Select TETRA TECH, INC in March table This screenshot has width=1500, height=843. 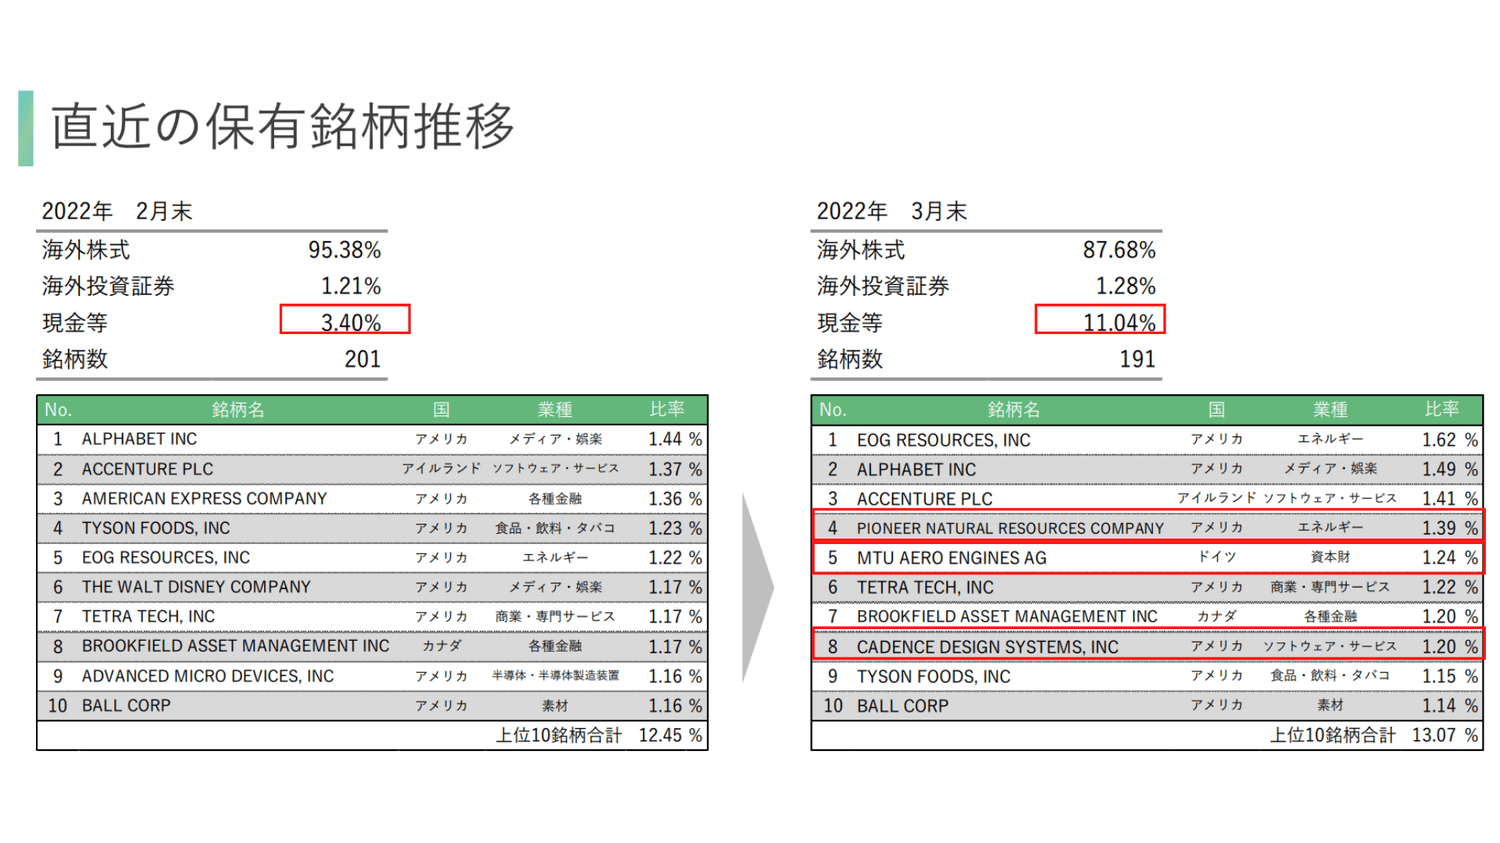(x=925, y=588)
